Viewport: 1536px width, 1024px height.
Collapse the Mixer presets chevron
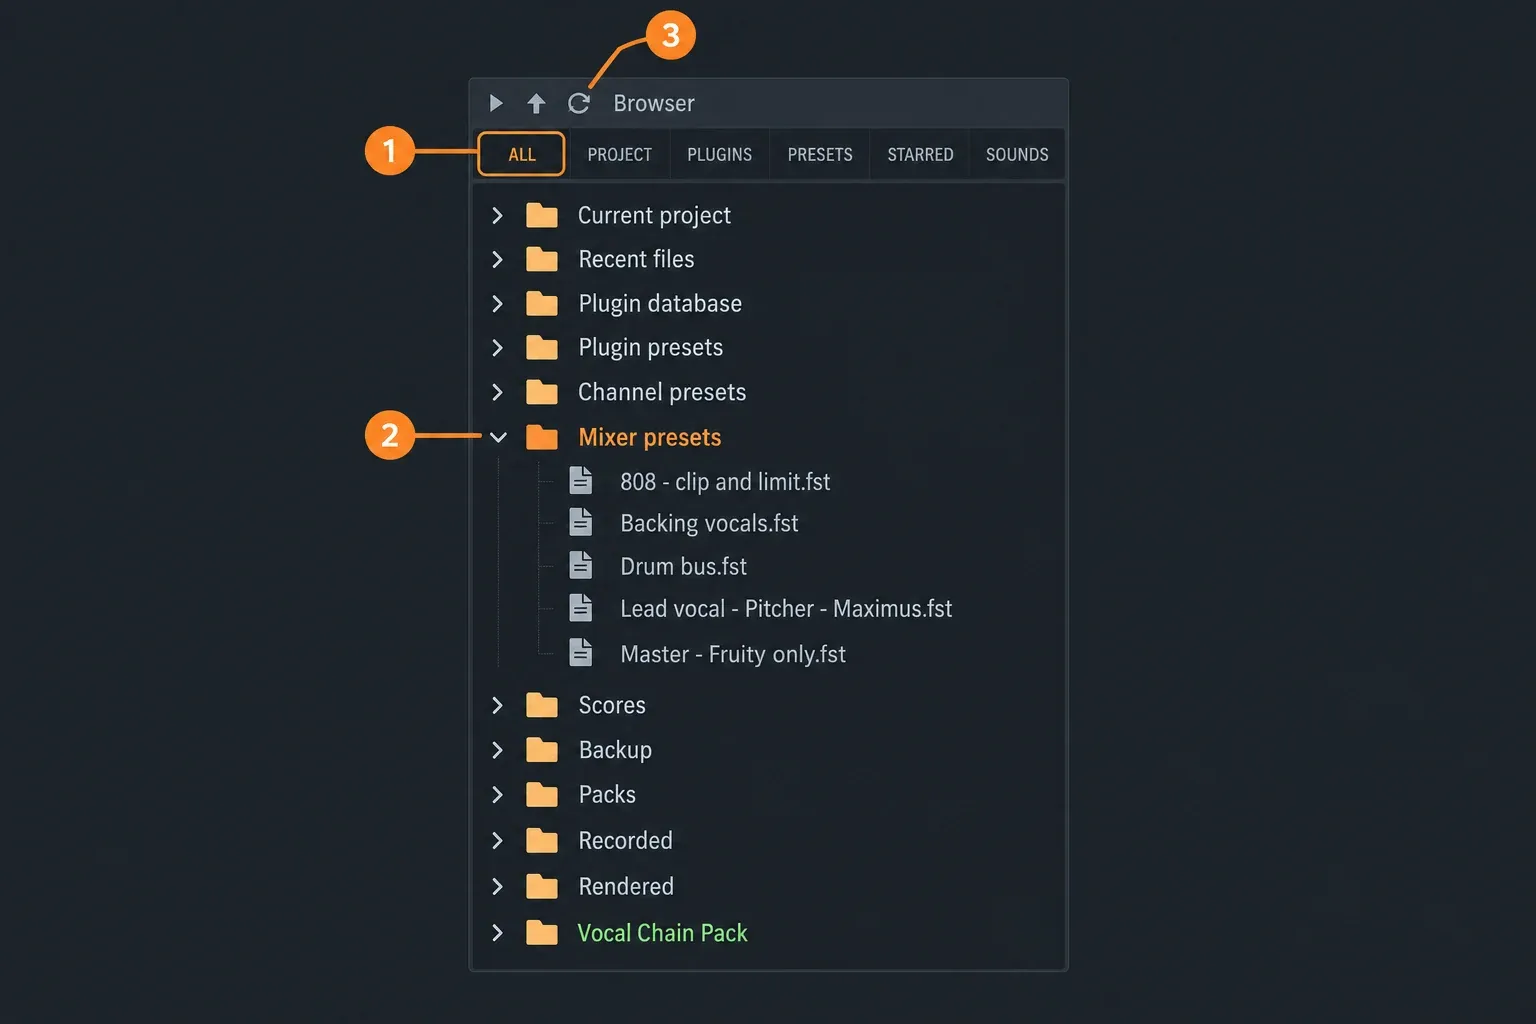tap(498, 437)
